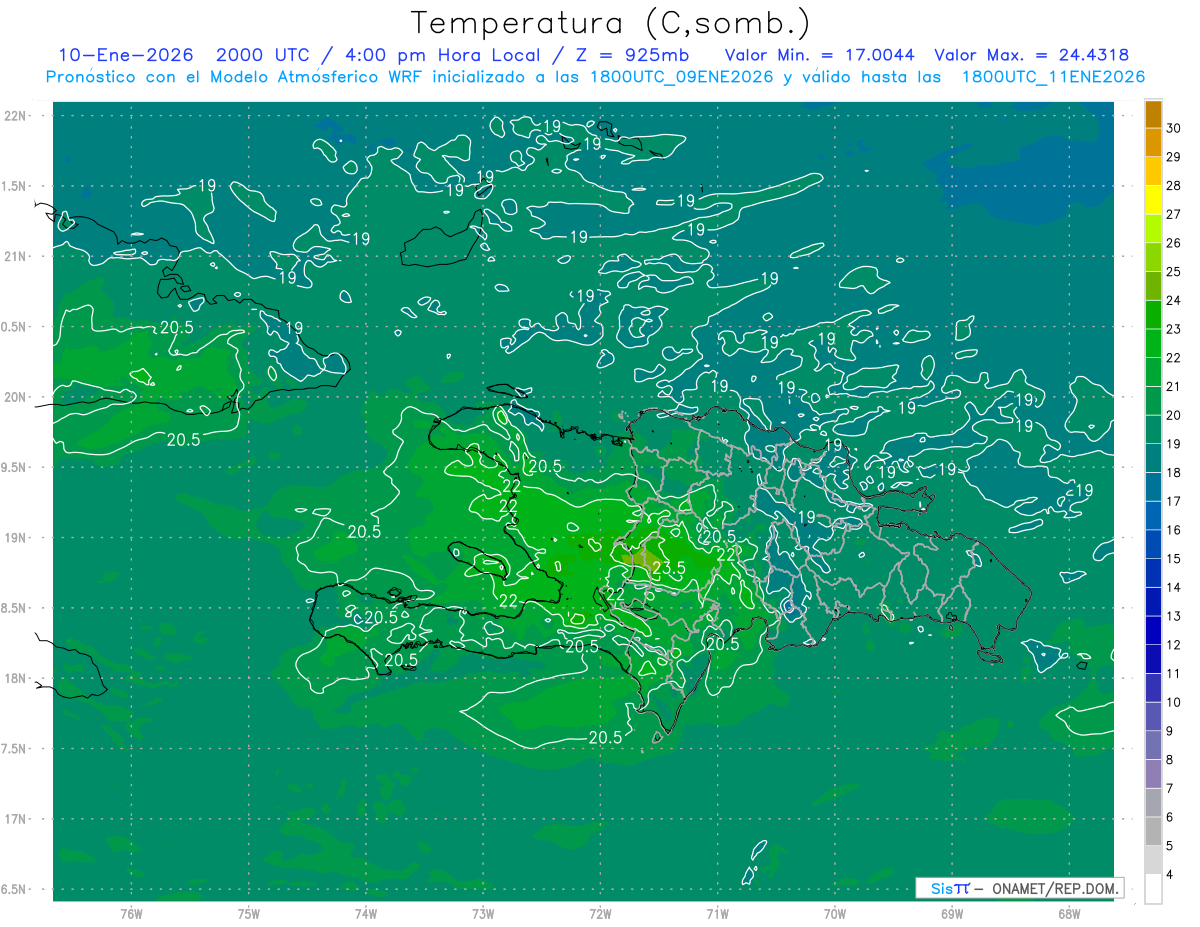Pick the dark orange swatch above 30
1200x927 pixels.
(1153, 114)
